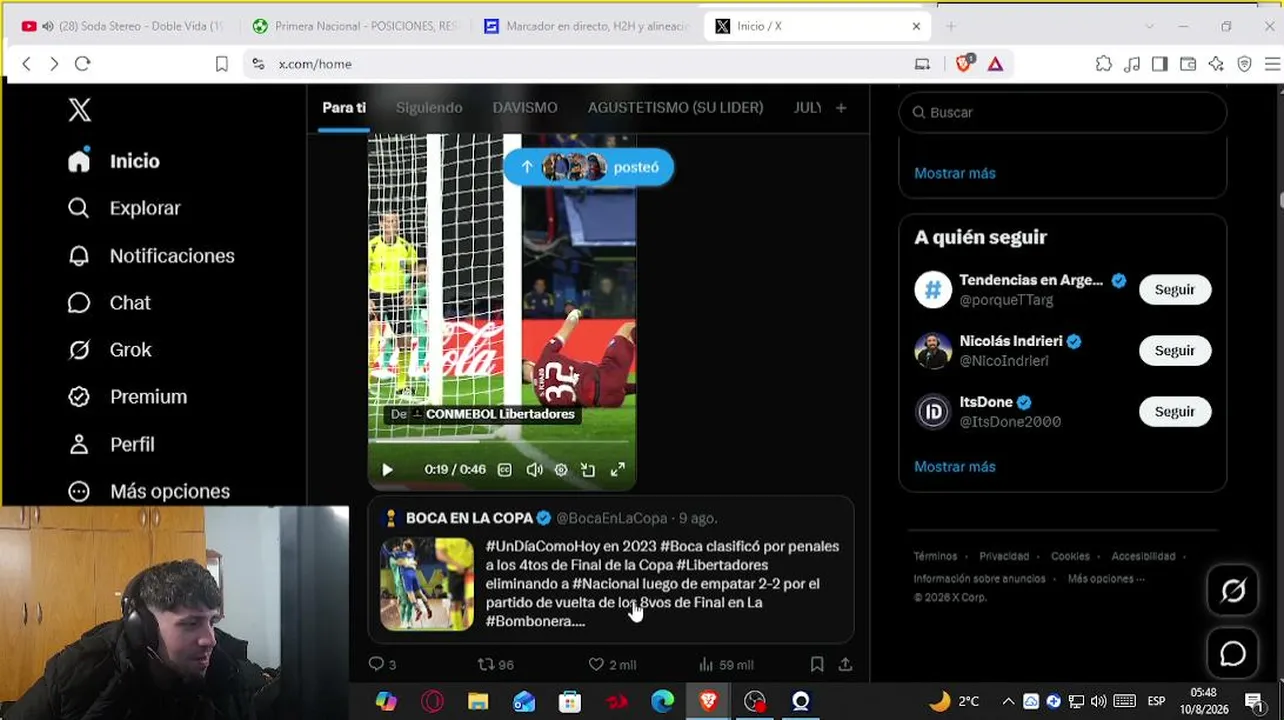Switch to the Primera Nacional browser tab

coord(356,26)
